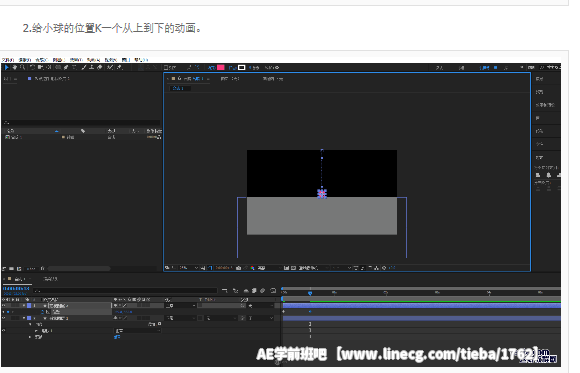The width and height of the screenshot is (580, 373).
Task: Click the interpret footage icon in Project panel
Action: coord(4,269)
